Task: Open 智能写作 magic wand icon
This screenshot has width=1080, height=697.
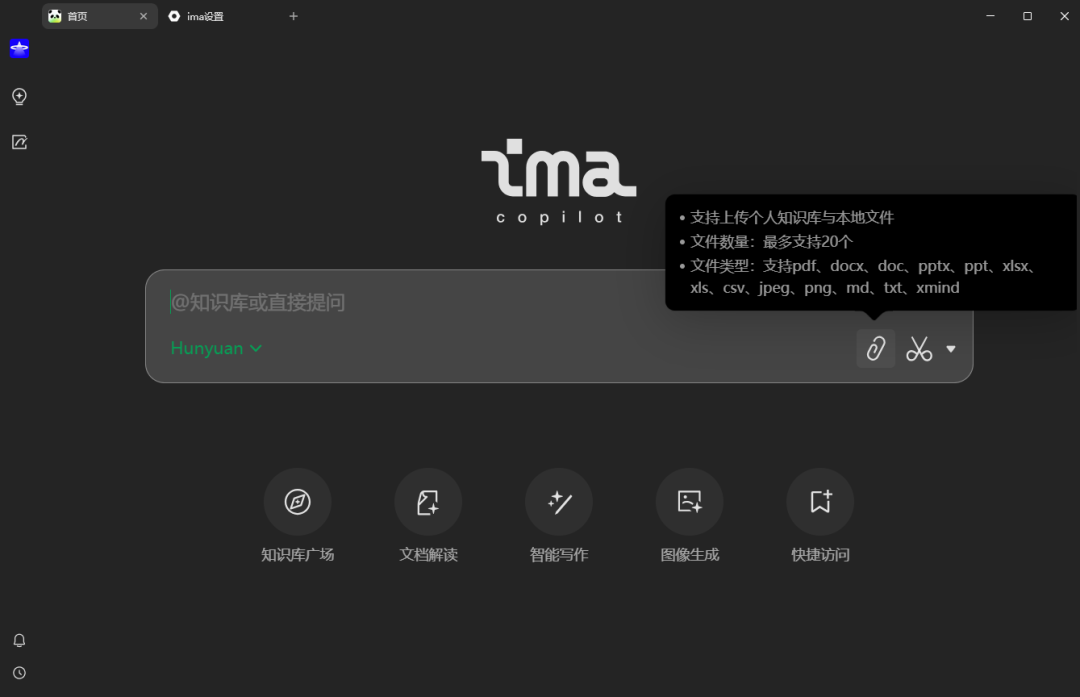Action: (x=559, y=502)
